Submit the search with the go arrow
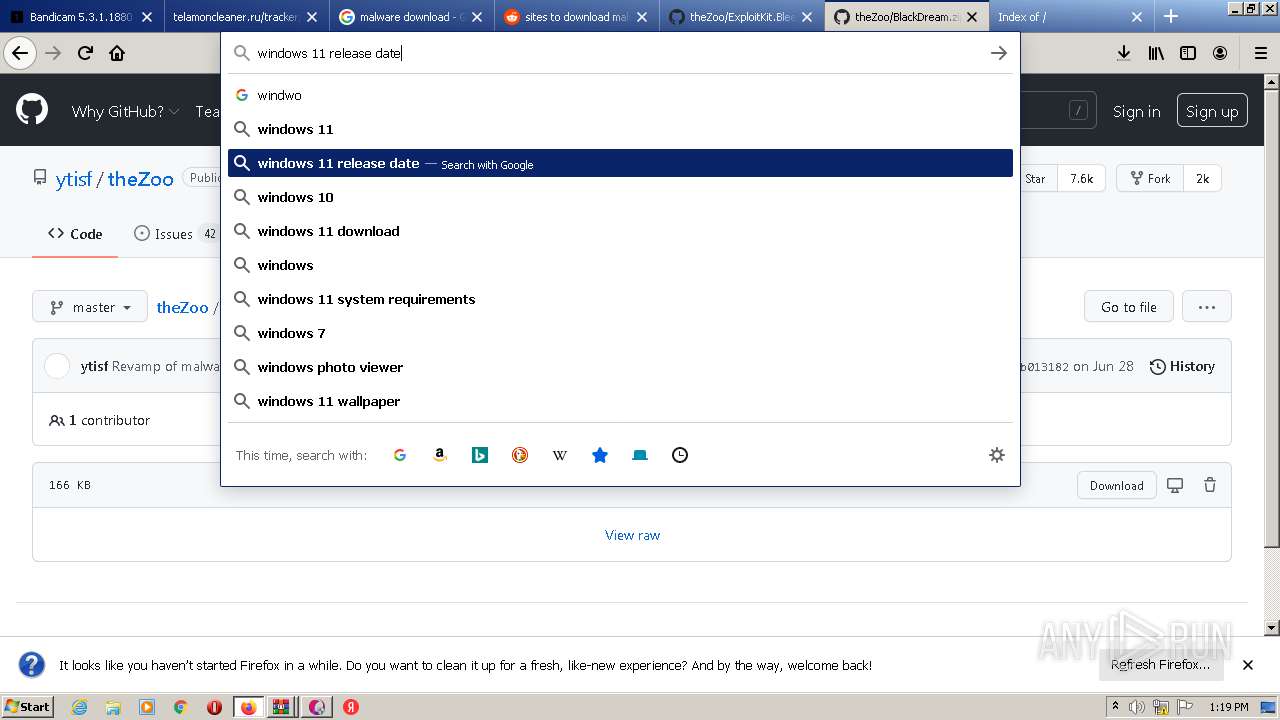 pyautogui.click(x=998, y=53)
